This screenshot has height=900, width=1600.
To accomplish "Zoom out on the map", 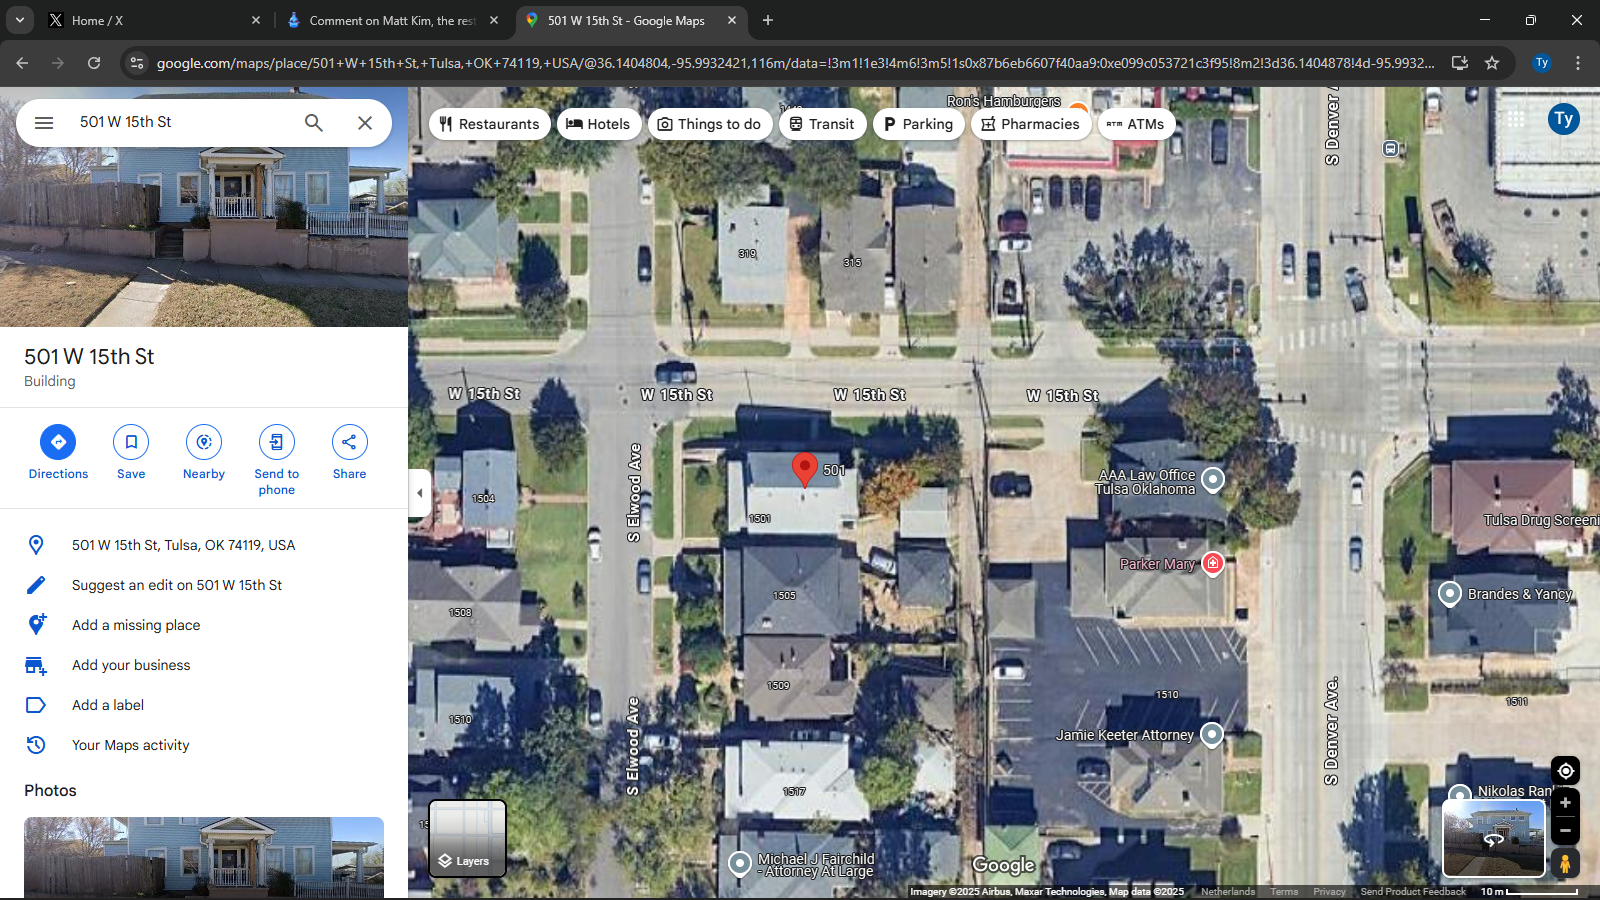I will (x=1566, y=831).
